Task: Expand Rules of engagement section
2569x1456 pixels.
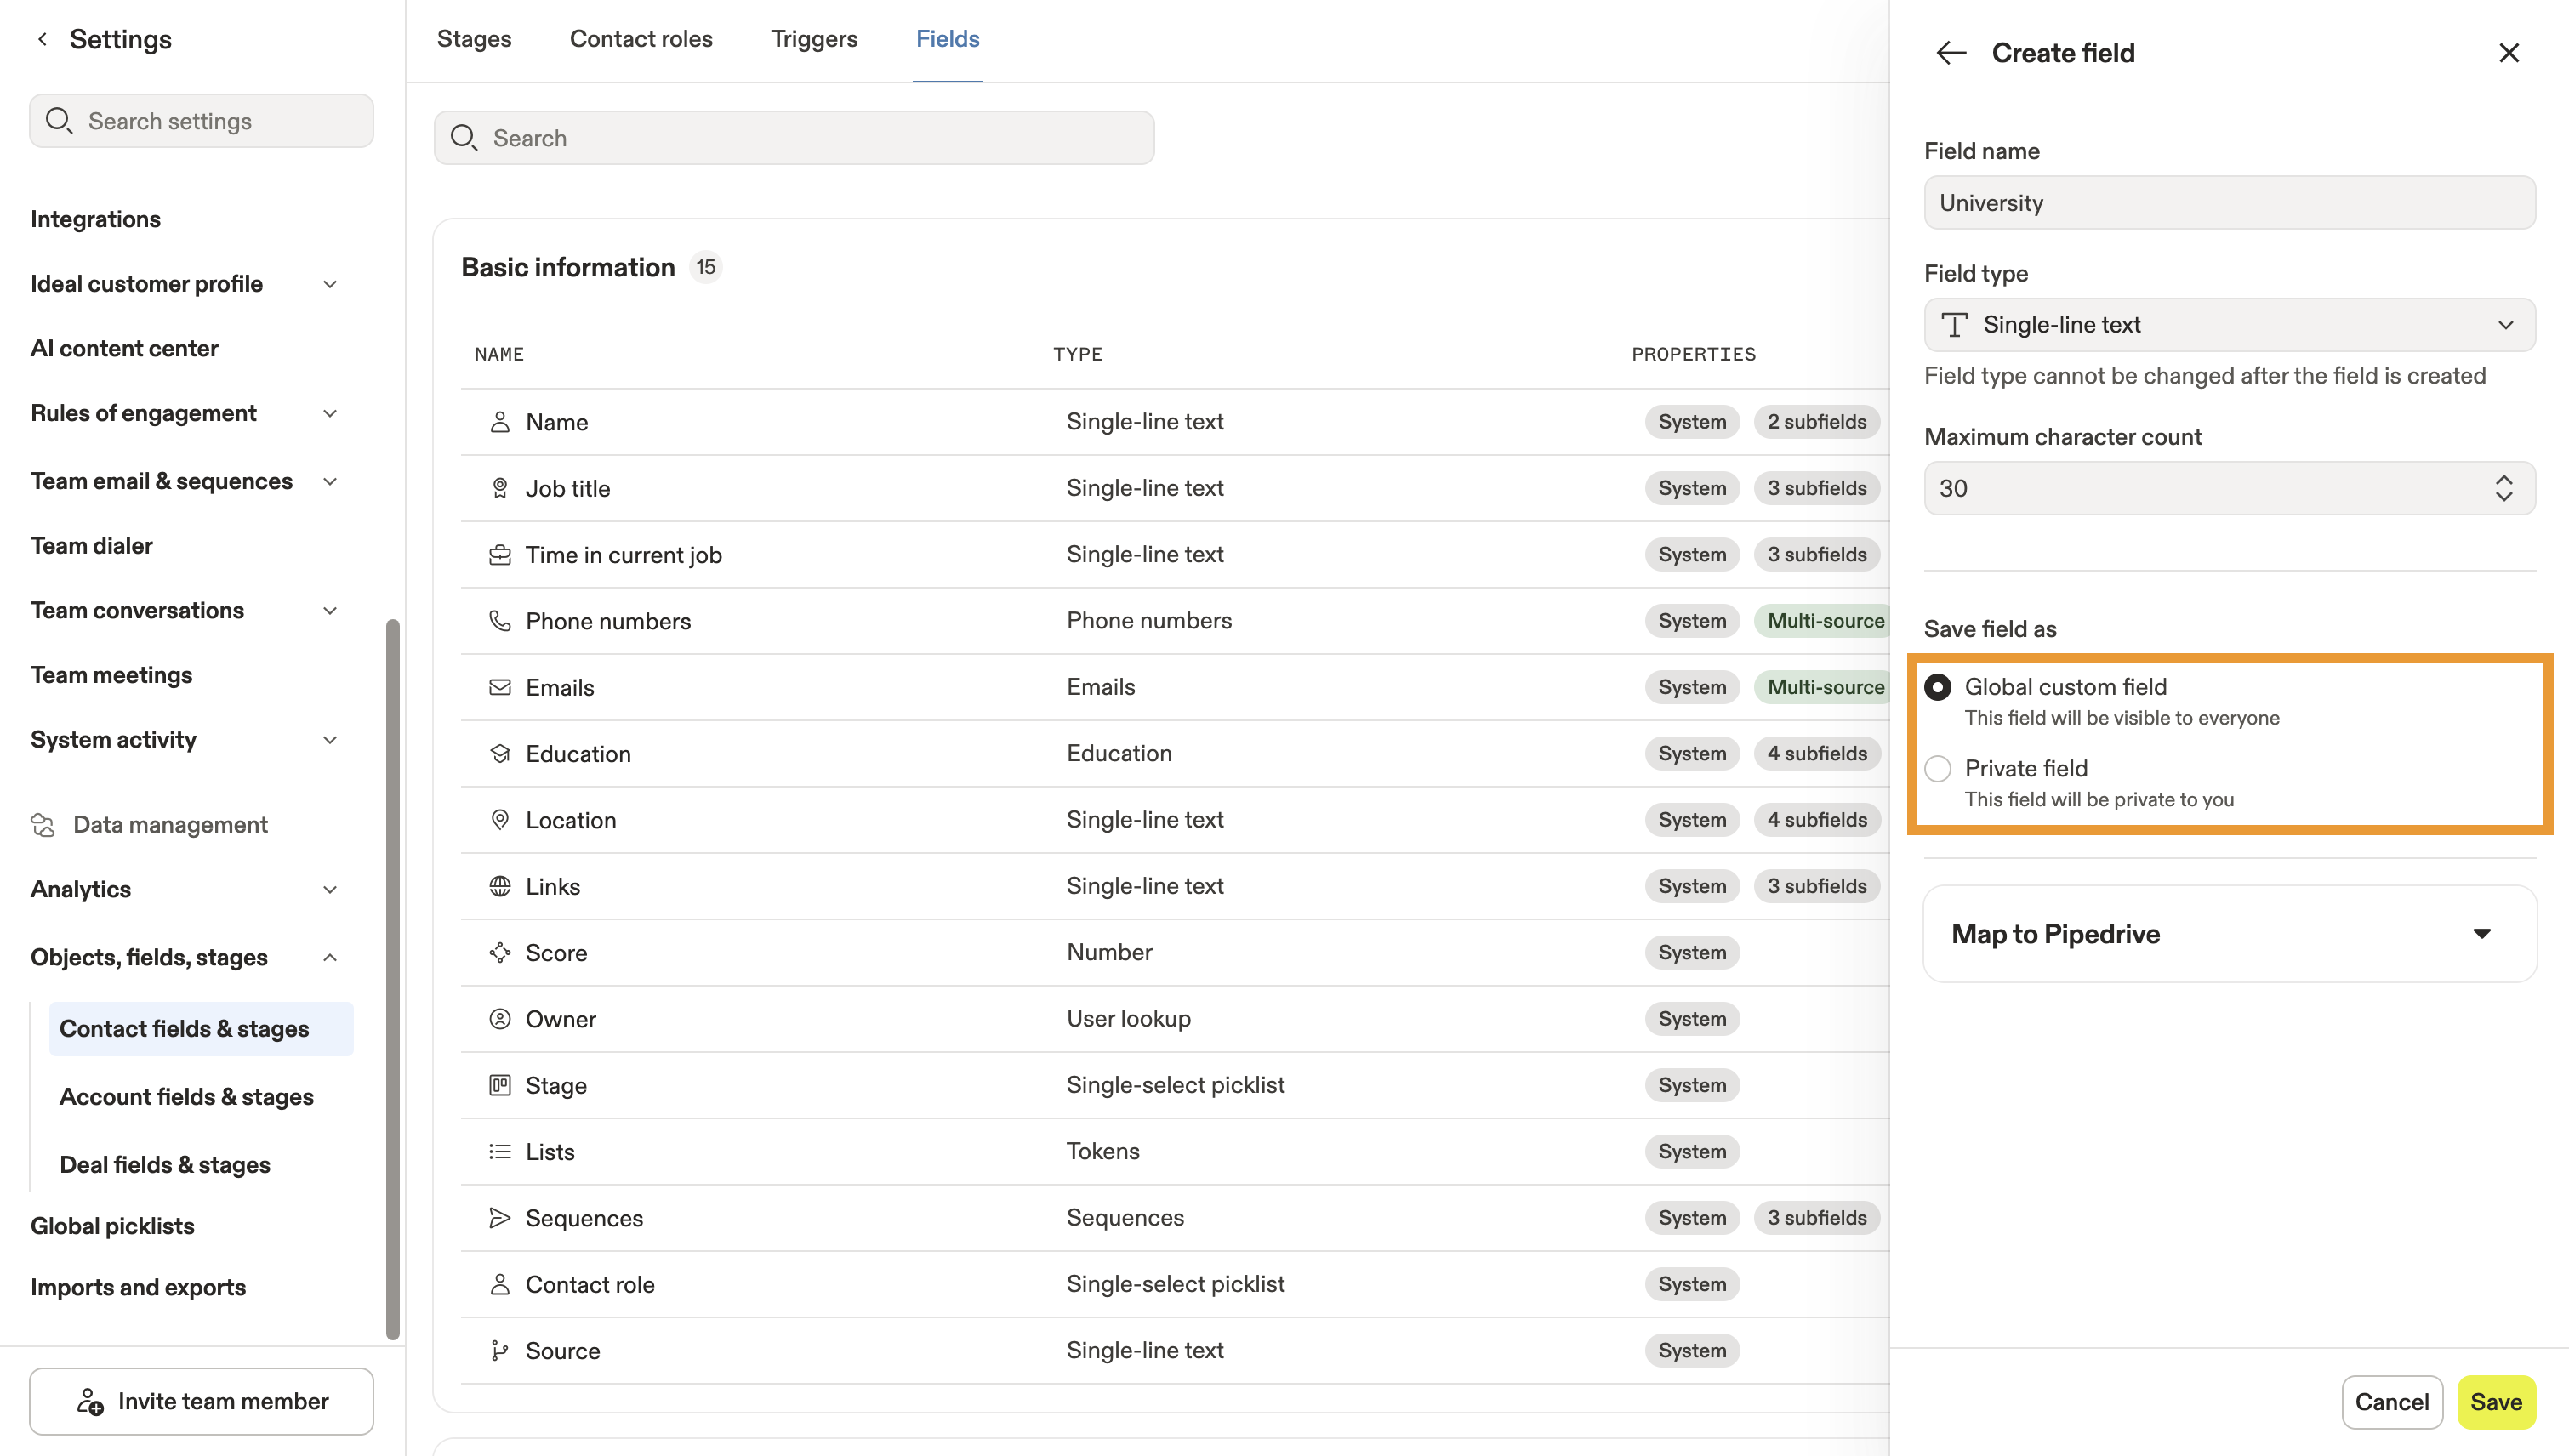Action: (330, 414)
